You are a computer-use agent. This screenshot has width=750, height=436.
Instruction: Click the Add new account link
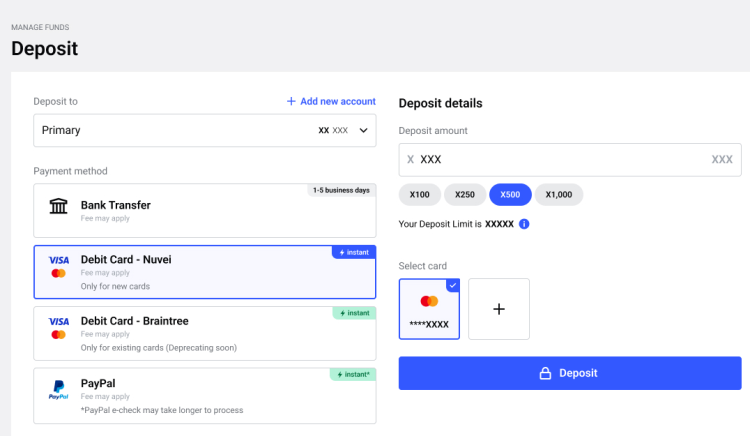pos(331,101)
